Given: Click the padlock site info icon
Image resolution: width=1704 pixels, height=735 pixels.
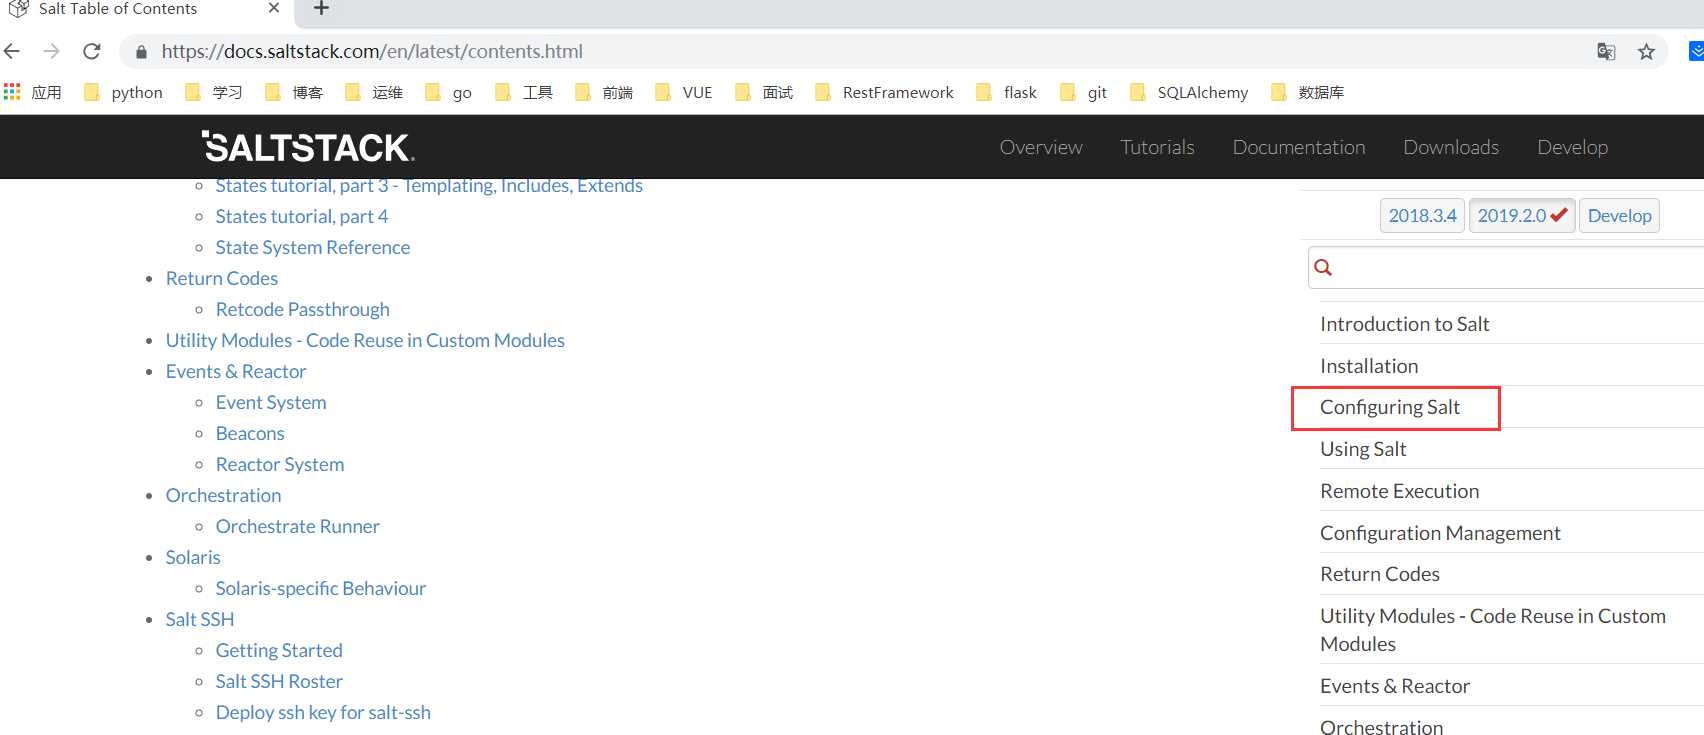Looking at the screenshot, I should [141, 52].
